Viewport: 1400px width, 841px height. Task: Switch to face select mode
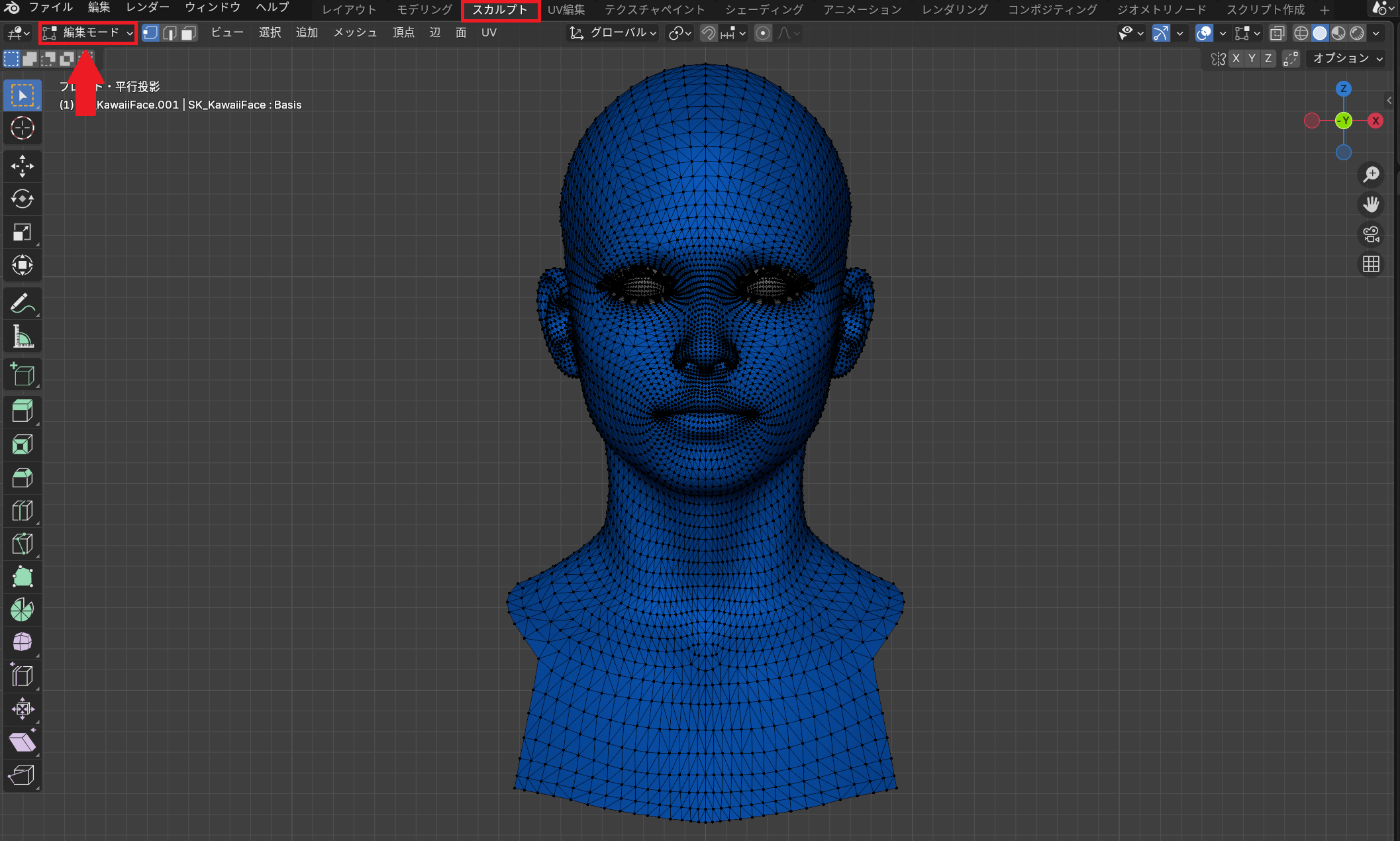pyautogui.click(x=188, y=33)
